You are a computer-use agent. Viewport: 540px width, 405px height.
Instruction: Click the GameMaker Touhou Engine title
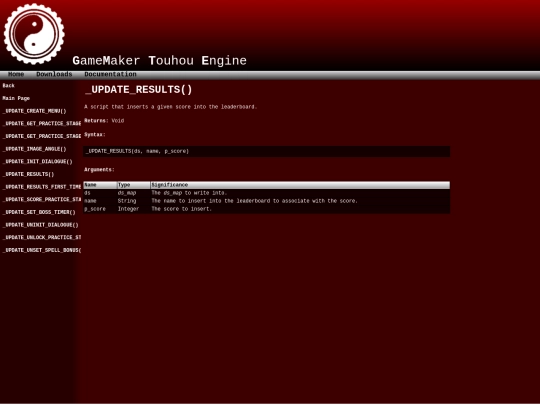click(x=159, y=61)
